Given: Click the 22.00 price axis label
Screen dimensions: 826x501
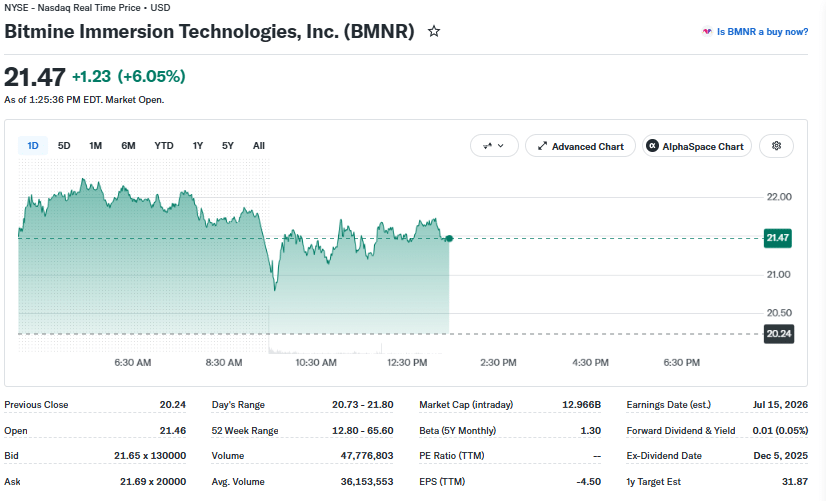Looking at the screenshot, I should tap(779, 197).
